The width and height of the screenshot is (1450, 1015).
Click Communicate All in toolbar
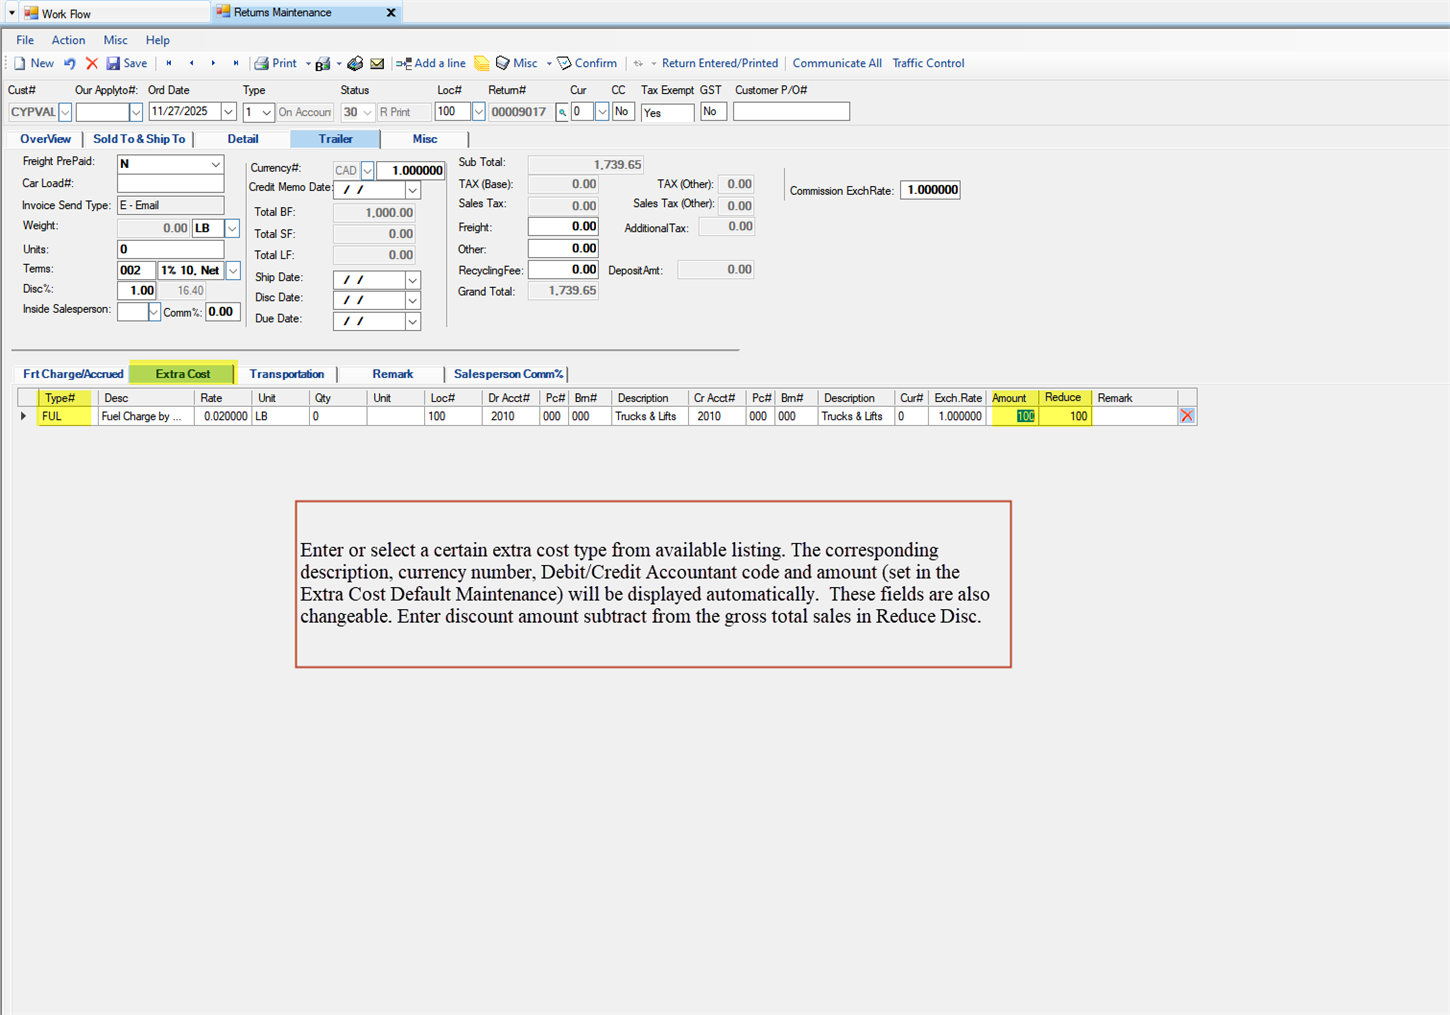point(836,63)
